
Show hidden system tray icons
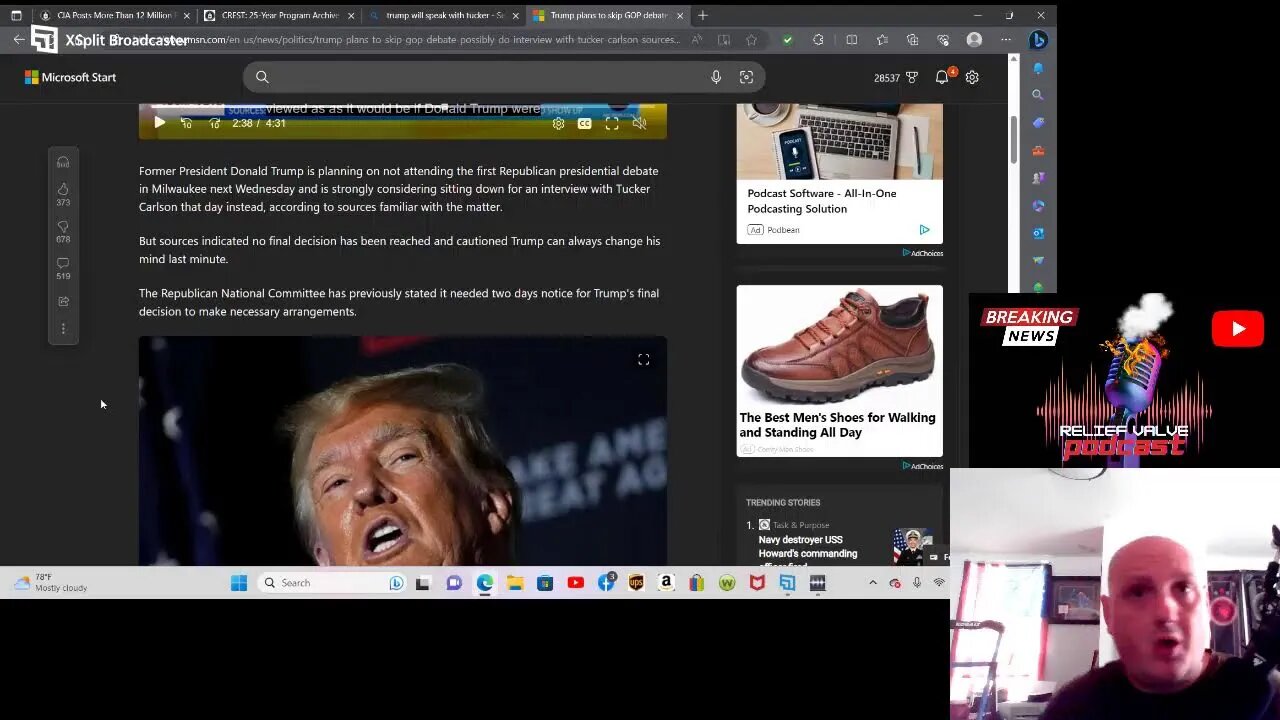(x=873, y=583)
